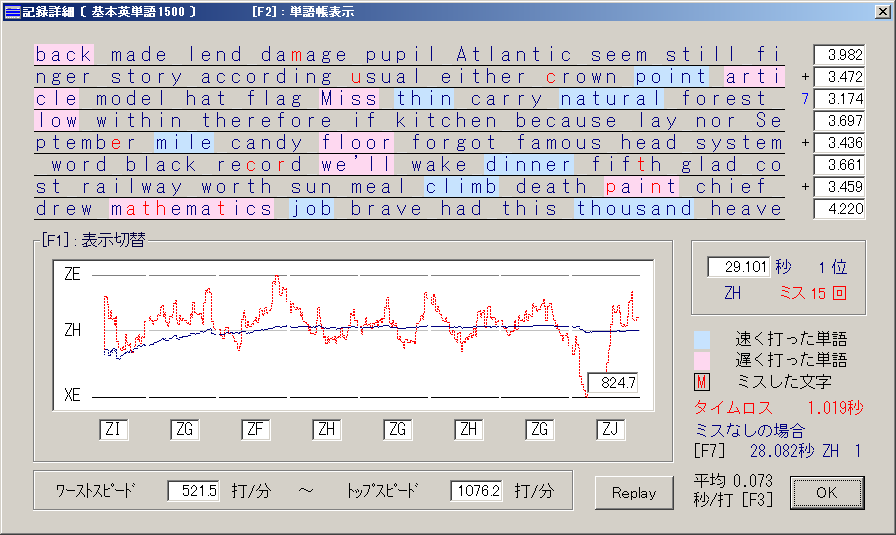Click the 4.220 row time field
The height and width of the screenshot is (535, 896).
(x=839, y=209)
